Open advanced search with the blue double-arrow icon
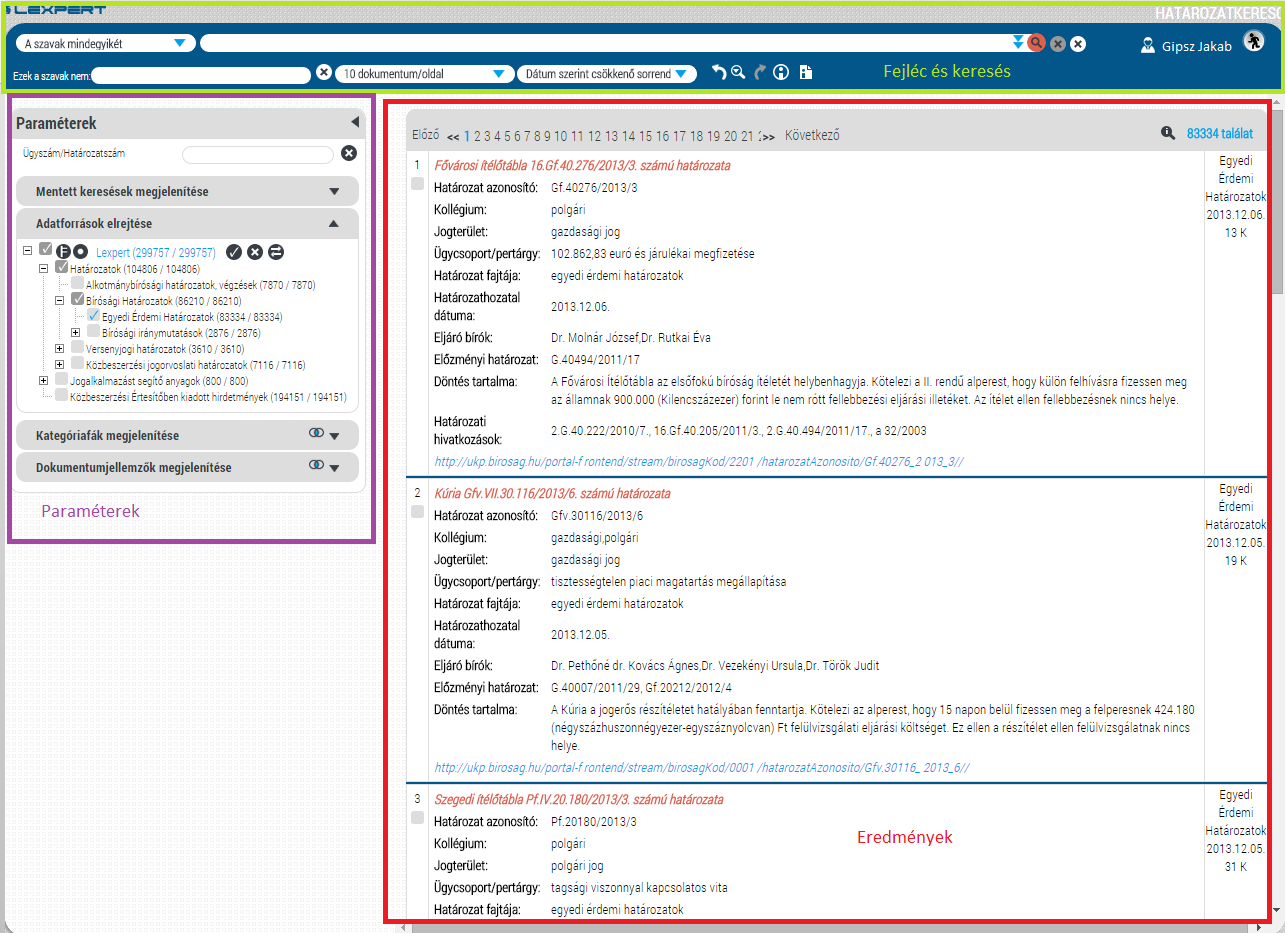Image resolution: width=1285 pixels, height=933 pixels. pyautogui.click(x=1018, y=43)
